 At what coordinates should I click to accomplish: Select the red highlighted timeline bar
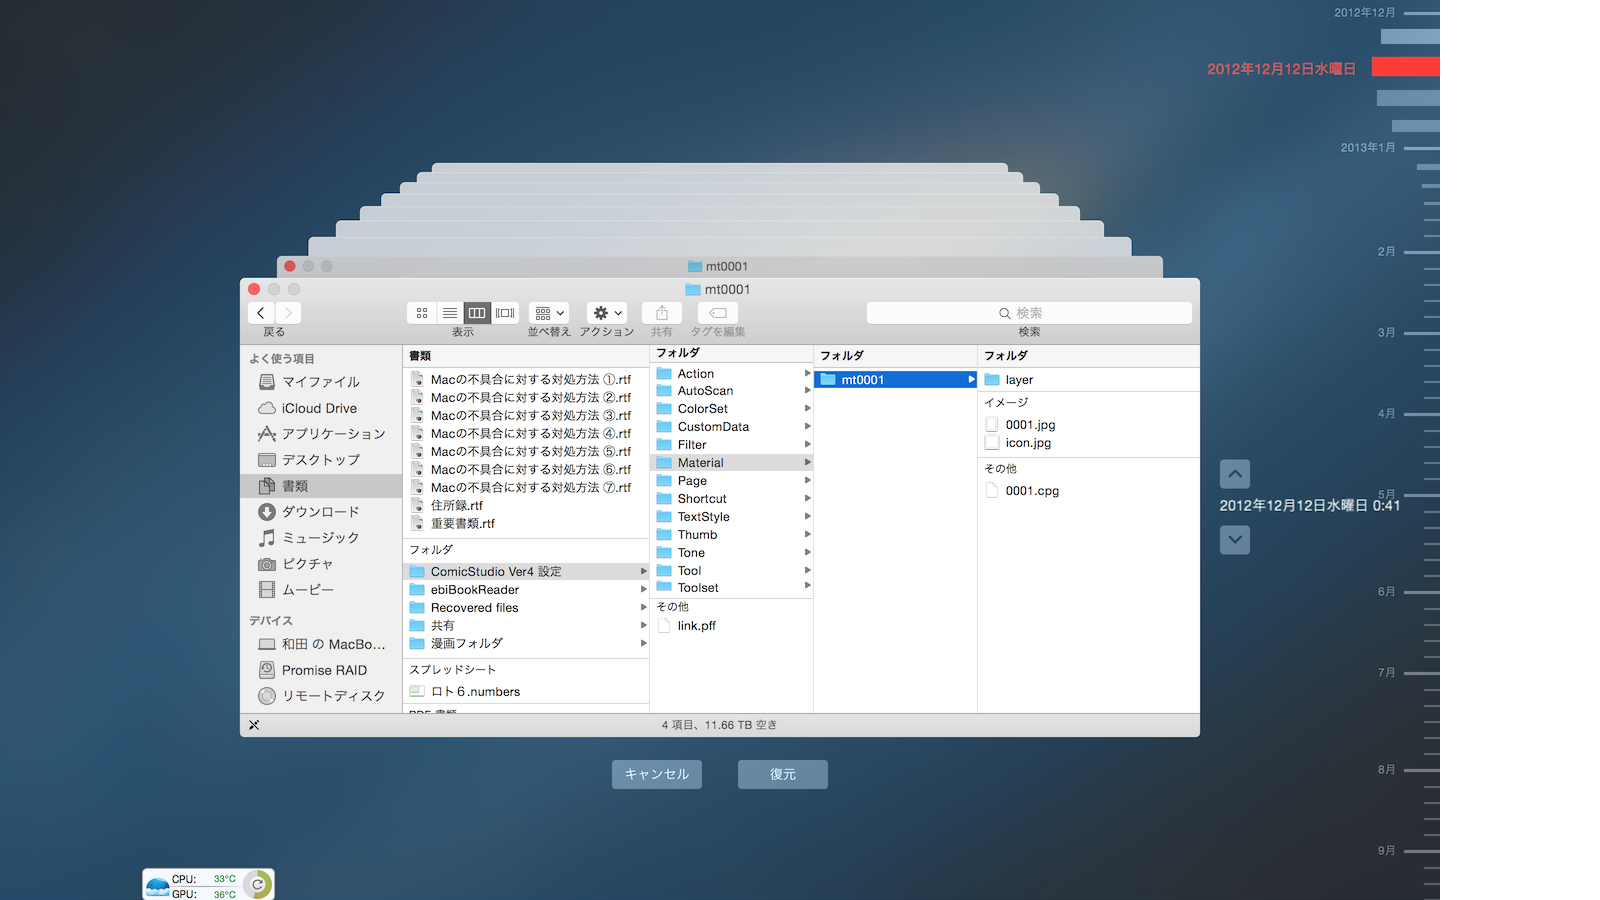click(x=1405, y=67)
